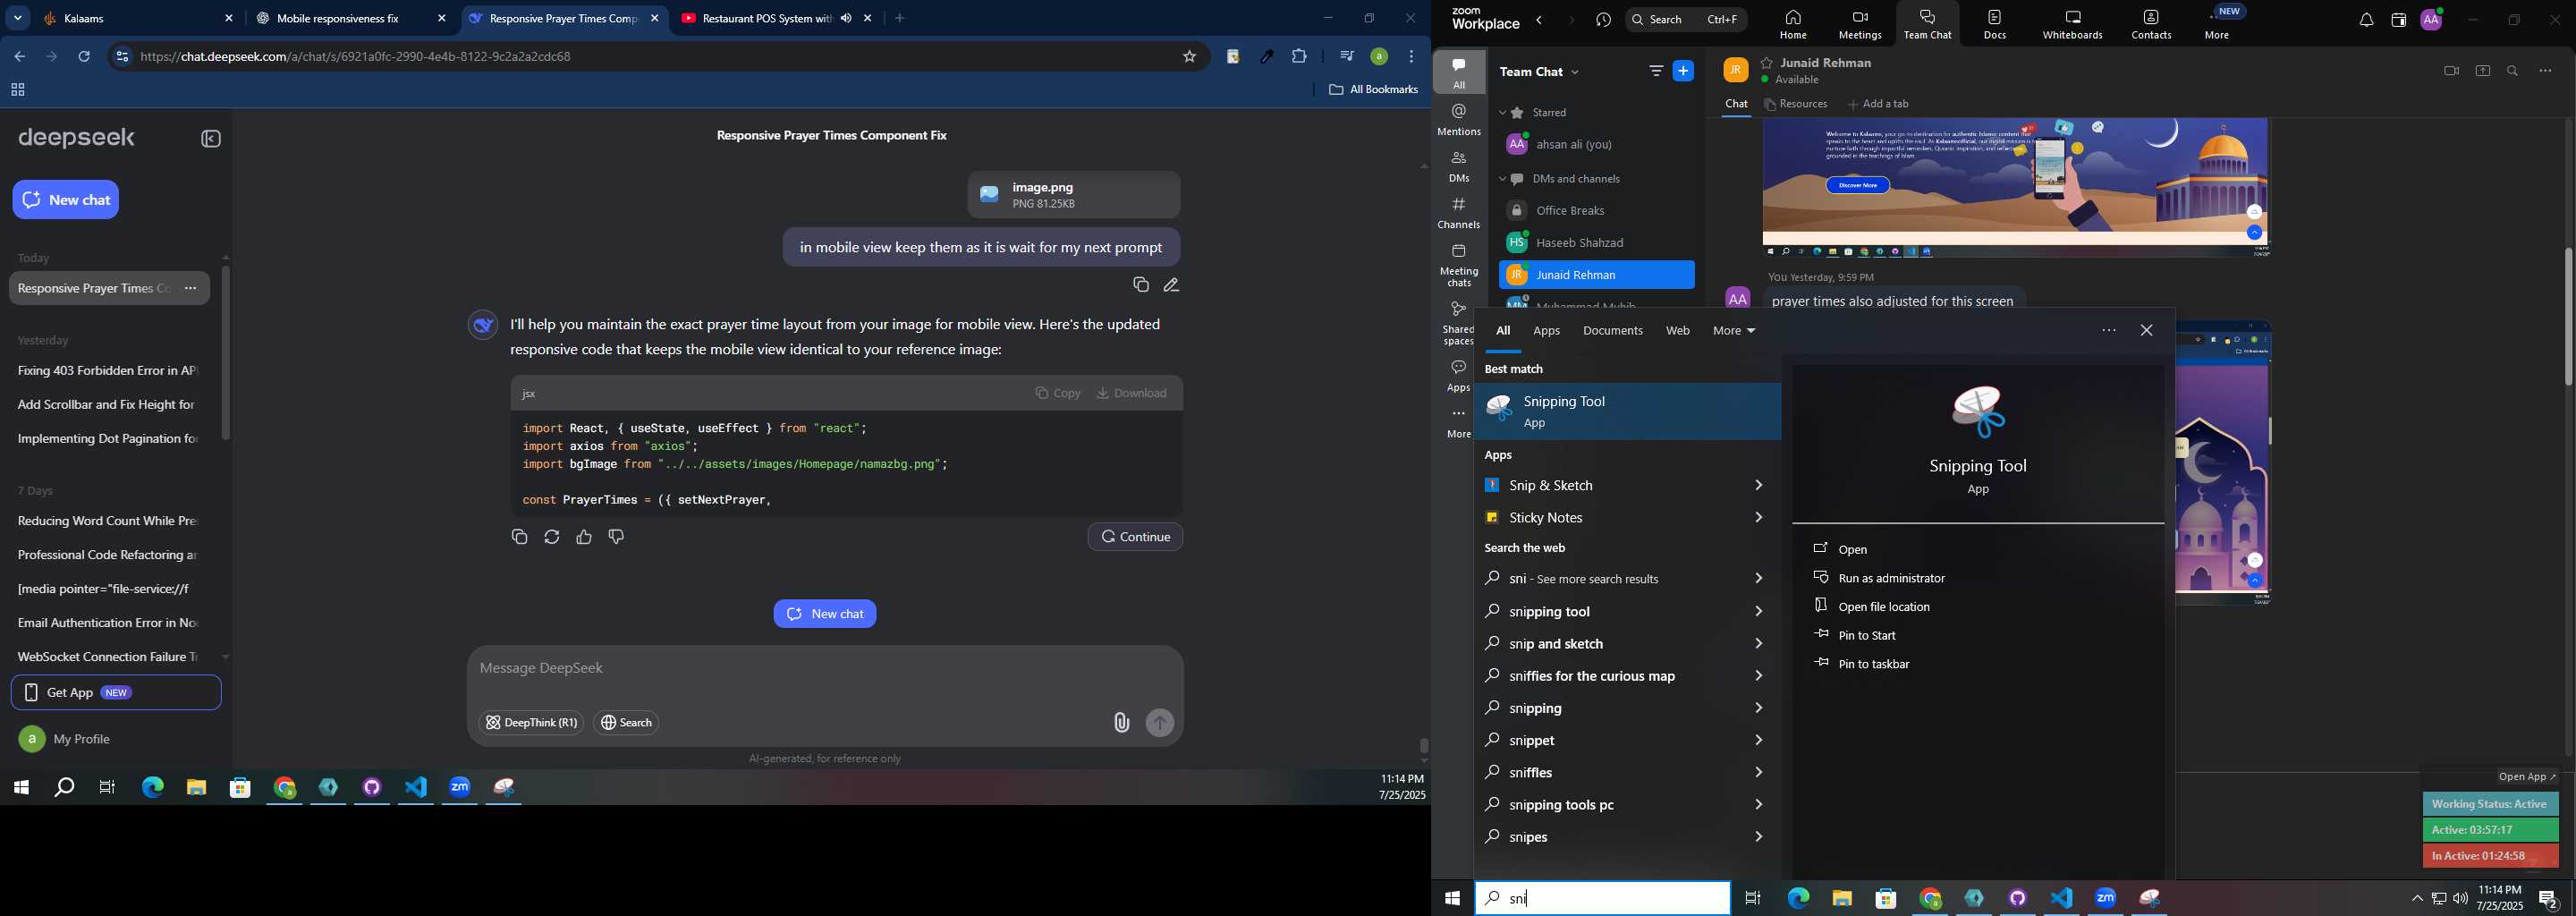Reload the DeepSeek page
Image resolution: width=2576 pixels, height=916 pixels.
85,57
